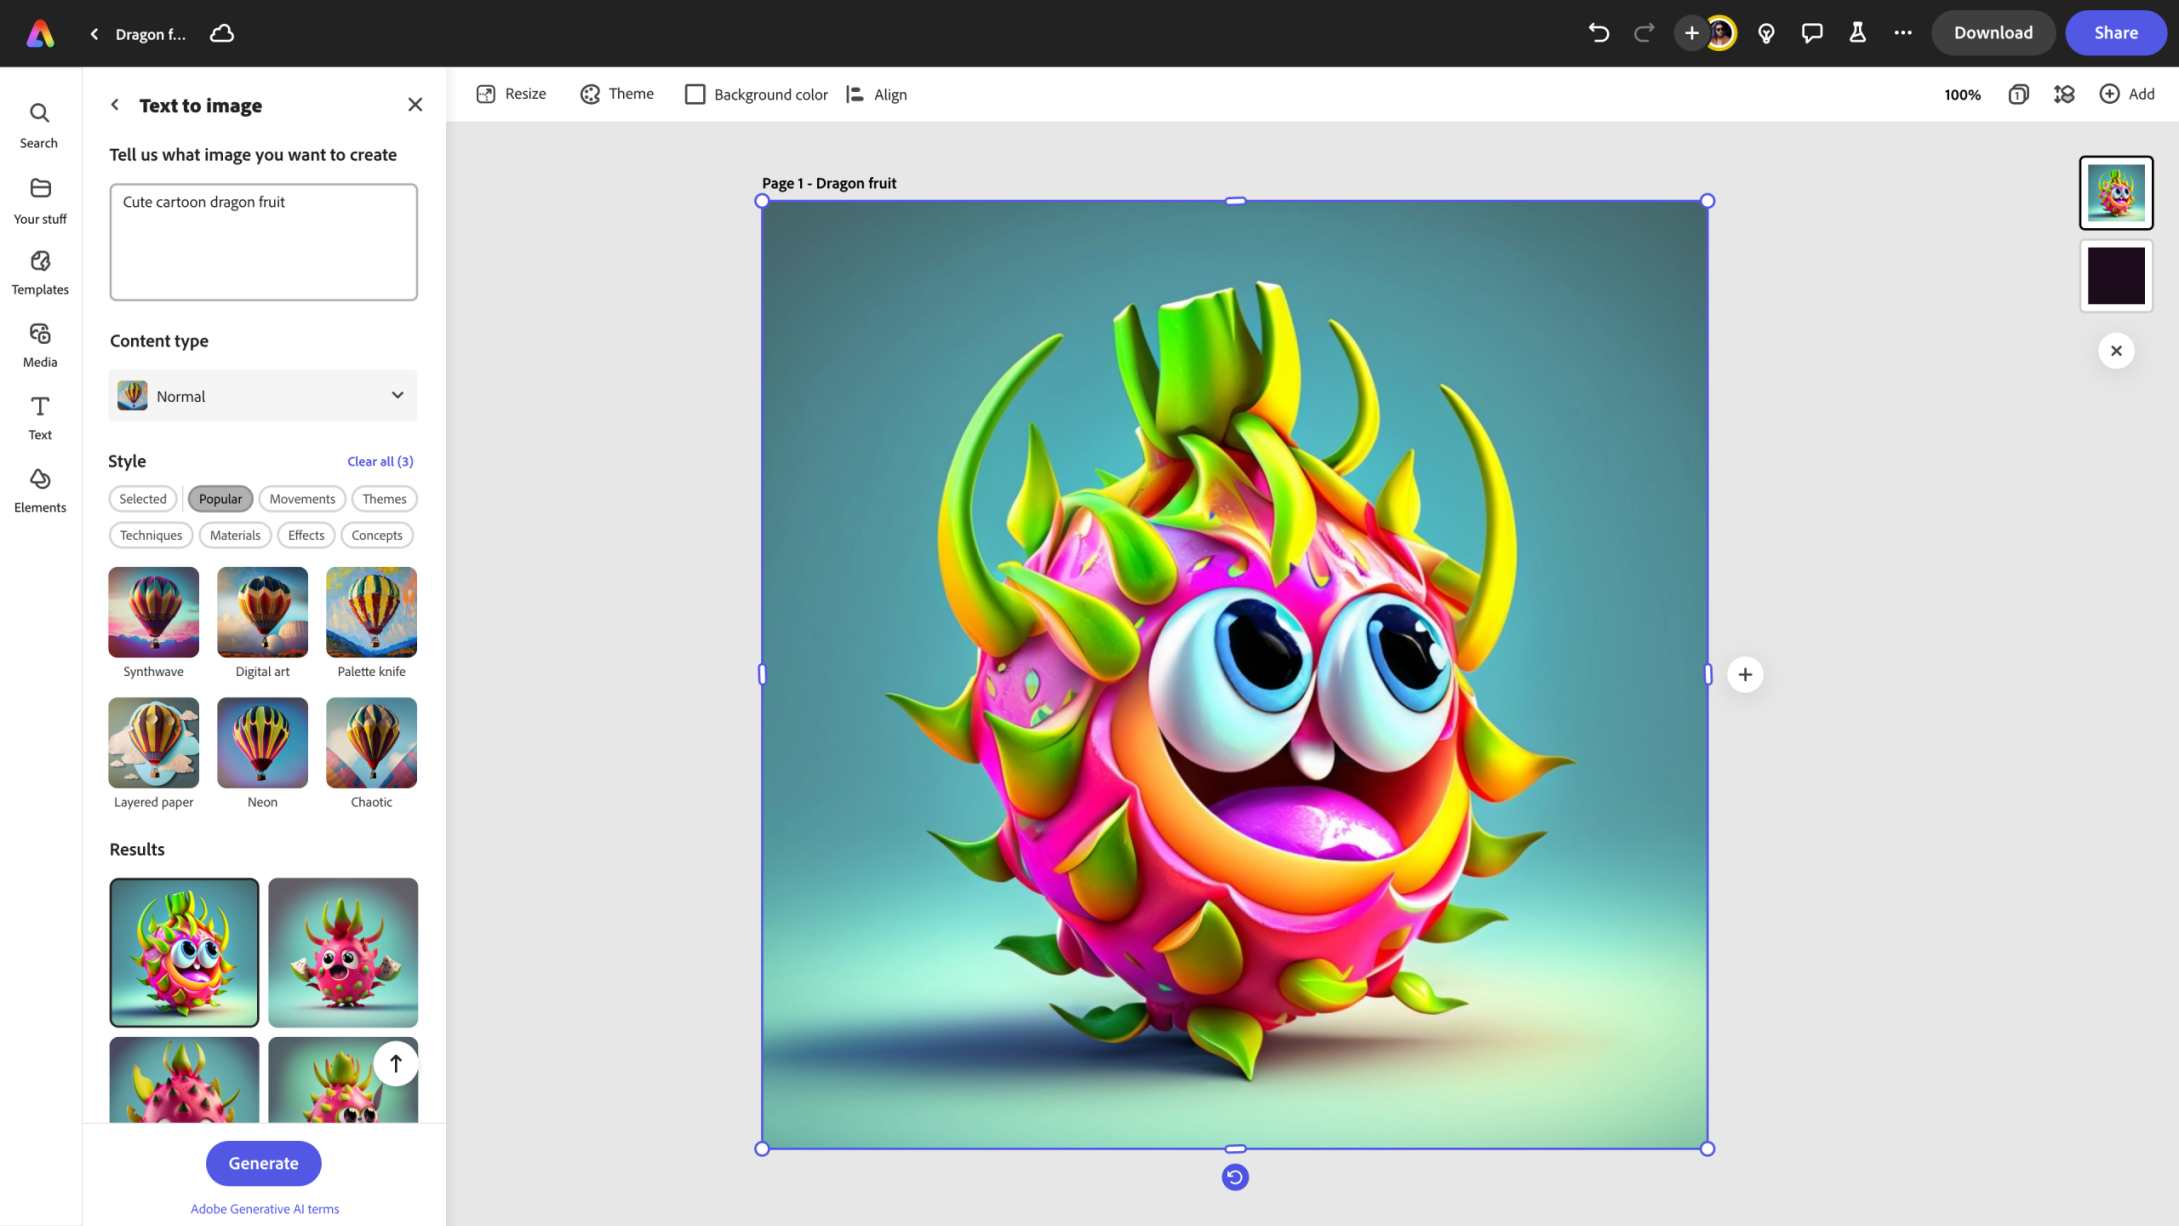2179x1226 pixels.
Task: Open the more options ellipsis menu
Action: 1902,33
